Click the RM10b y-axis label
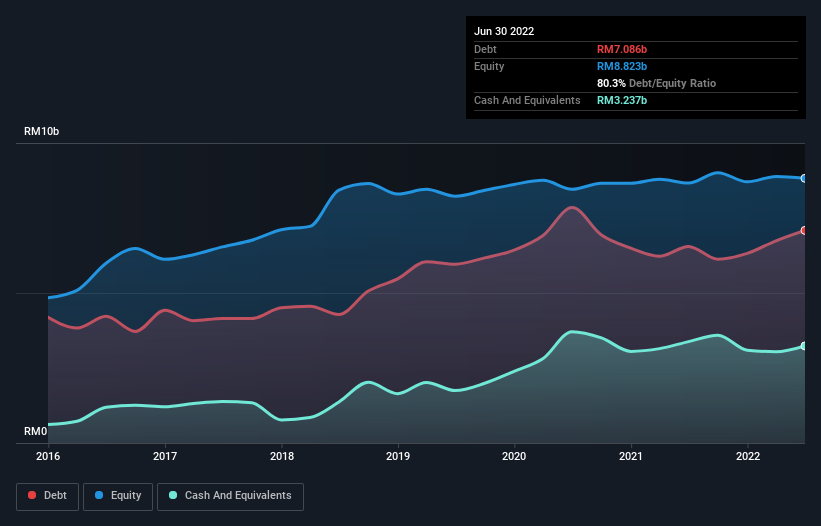This screenshot has width=821, height=526. click(41, 131)
